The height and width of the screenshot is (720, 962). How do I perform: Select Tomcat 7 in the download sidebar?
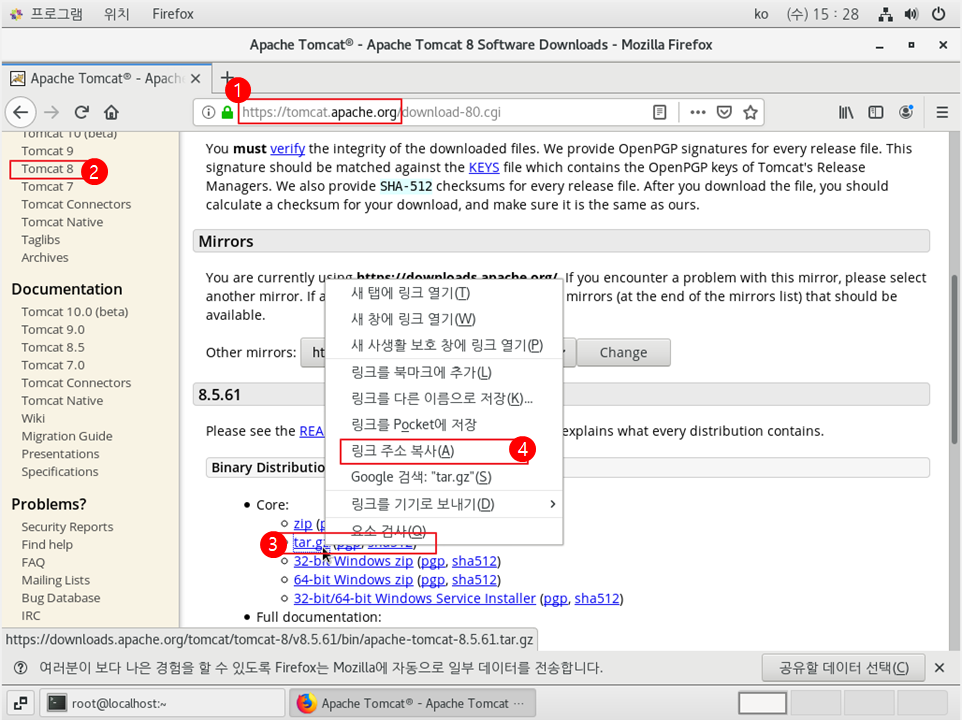click(x=47, y=186)
